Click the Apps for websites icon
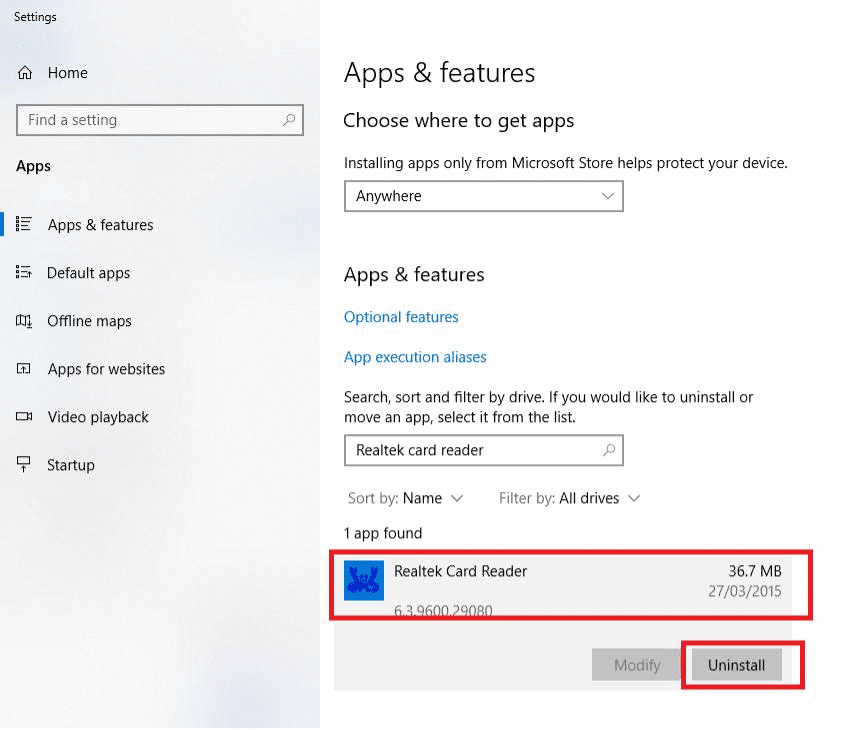 [24, 369]
